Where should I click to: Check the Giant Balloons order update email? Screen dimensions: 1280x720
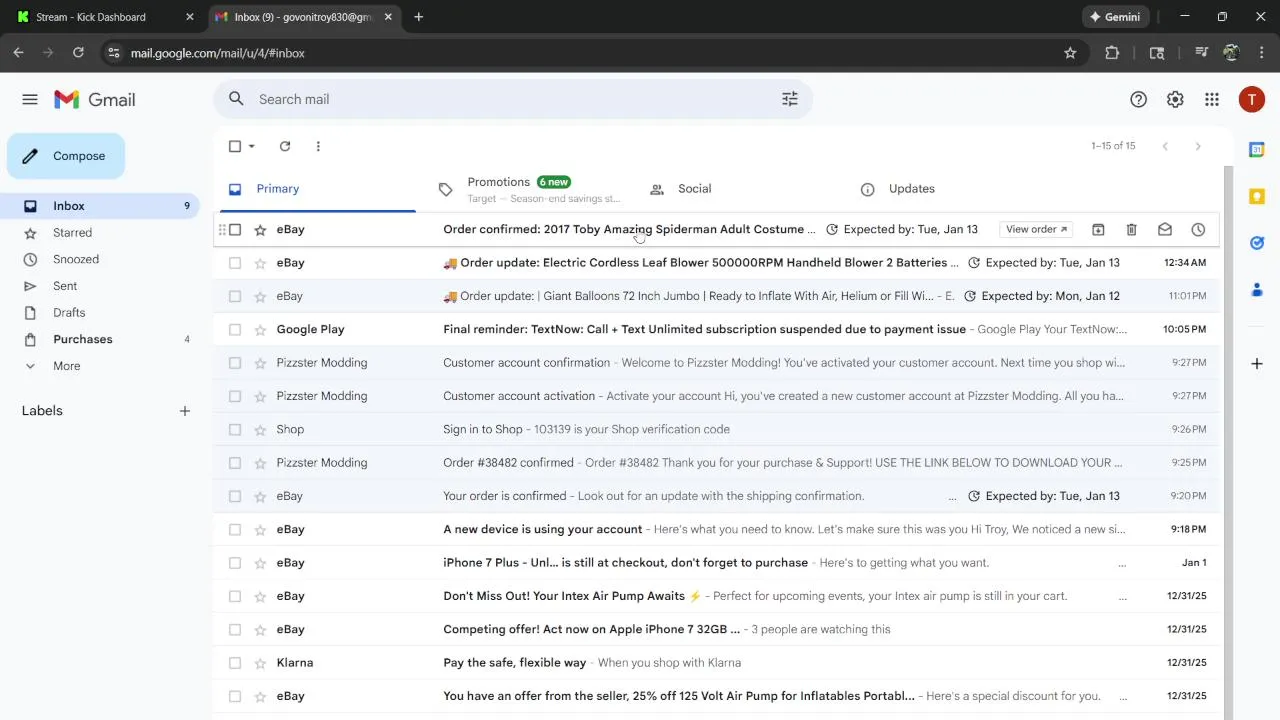pos(235,296)
